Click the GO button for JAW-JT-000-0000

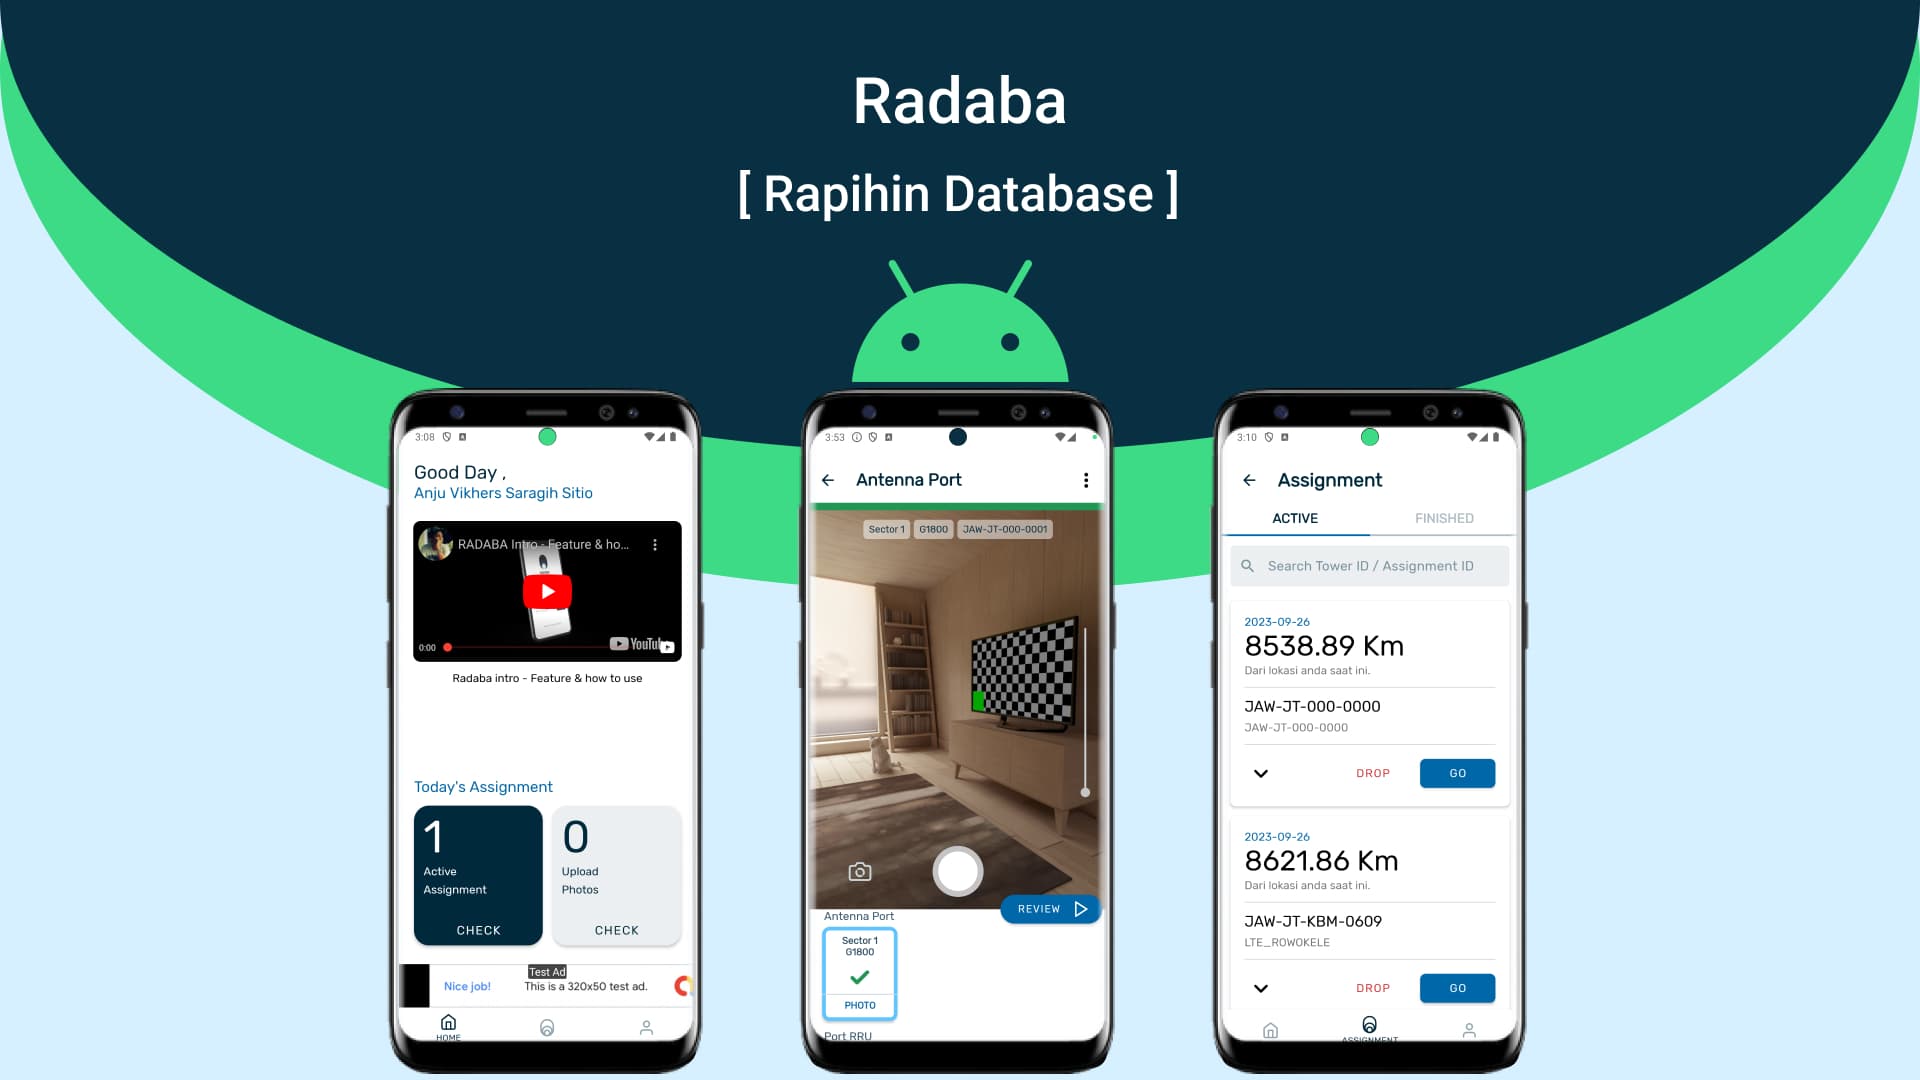1457,773
